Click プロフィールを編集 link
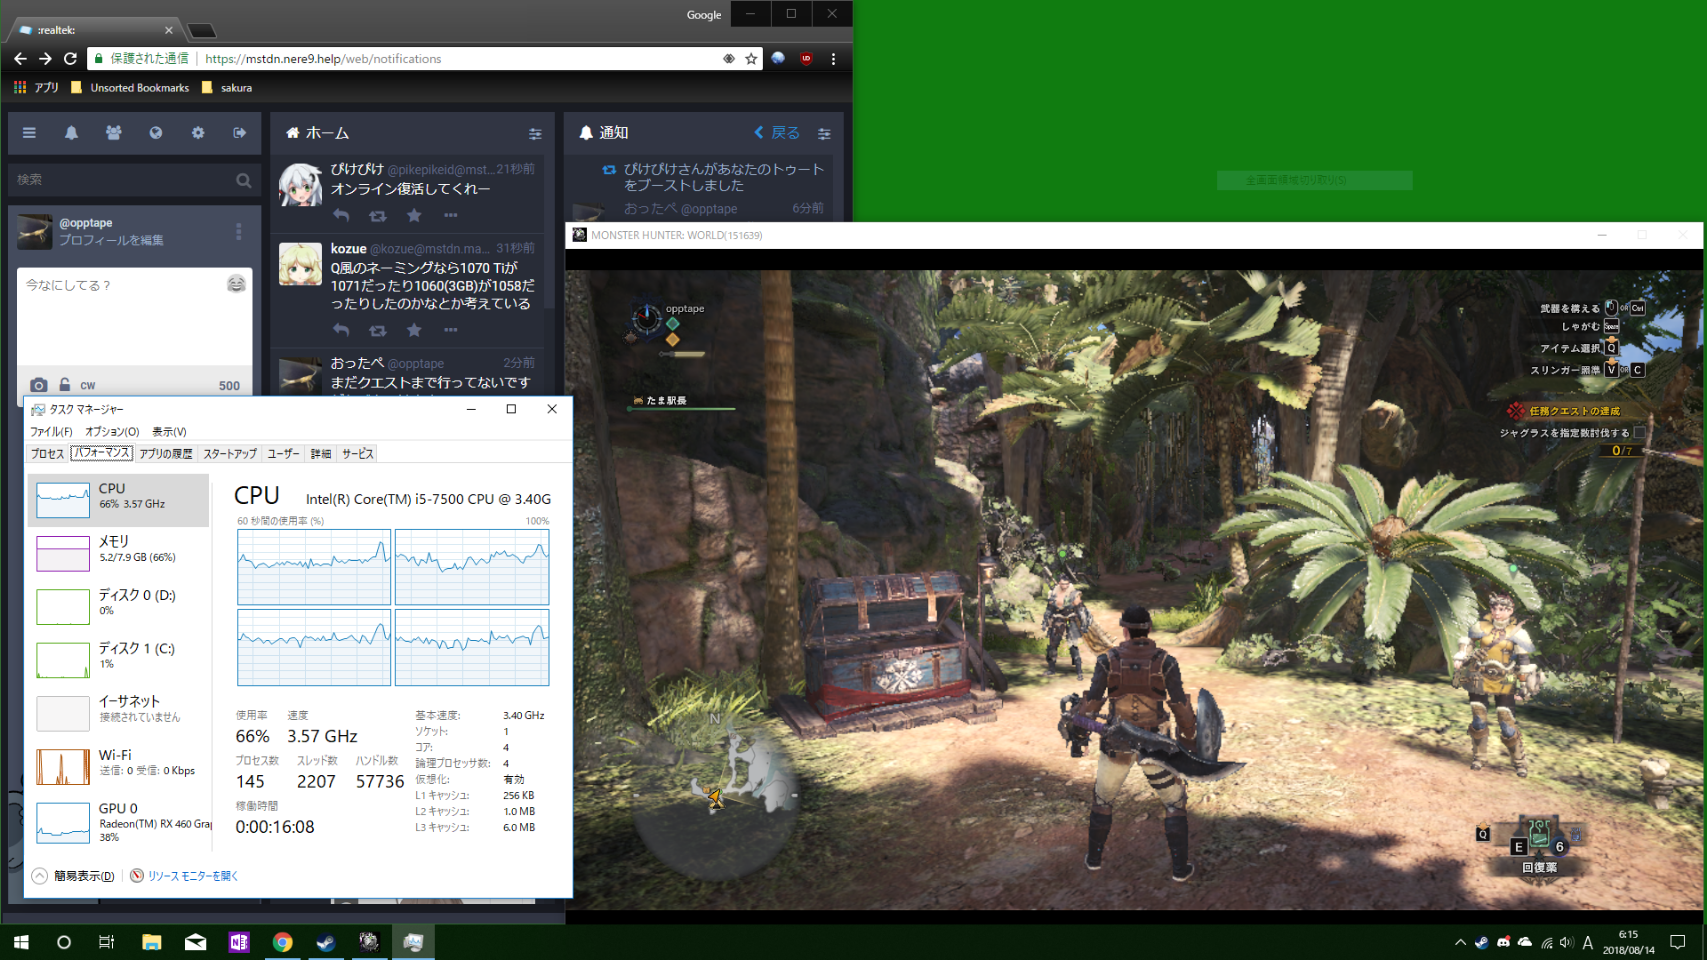Image resolution: width=1707 pixels, height=960 pixels. click(x=111, y=240)
